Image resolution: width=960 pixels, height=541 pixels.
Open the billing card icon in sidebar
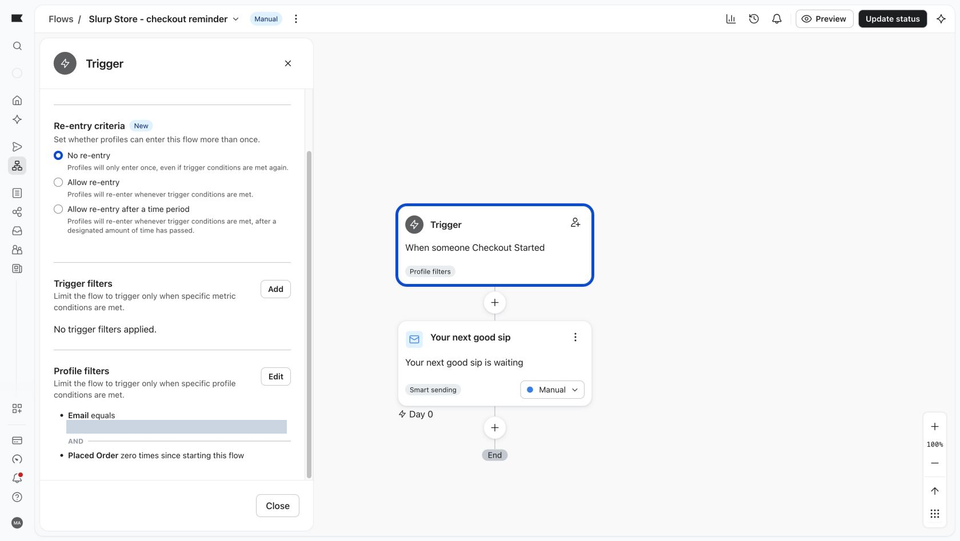click(x=17, y=440)
